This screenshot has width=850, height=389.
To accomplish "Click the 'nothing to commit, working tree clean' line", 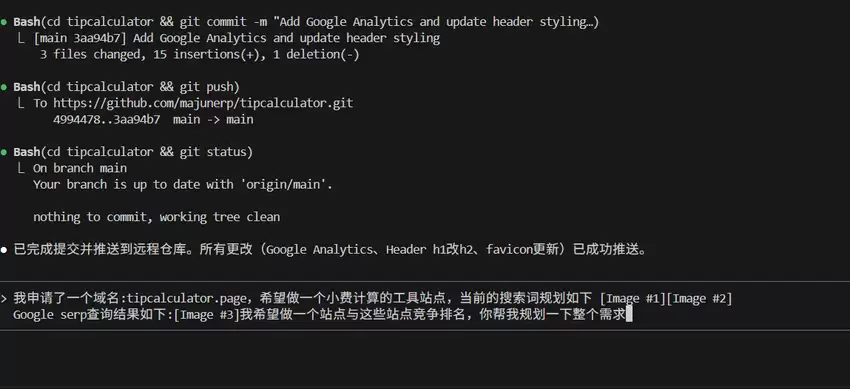I will (157, 217).
